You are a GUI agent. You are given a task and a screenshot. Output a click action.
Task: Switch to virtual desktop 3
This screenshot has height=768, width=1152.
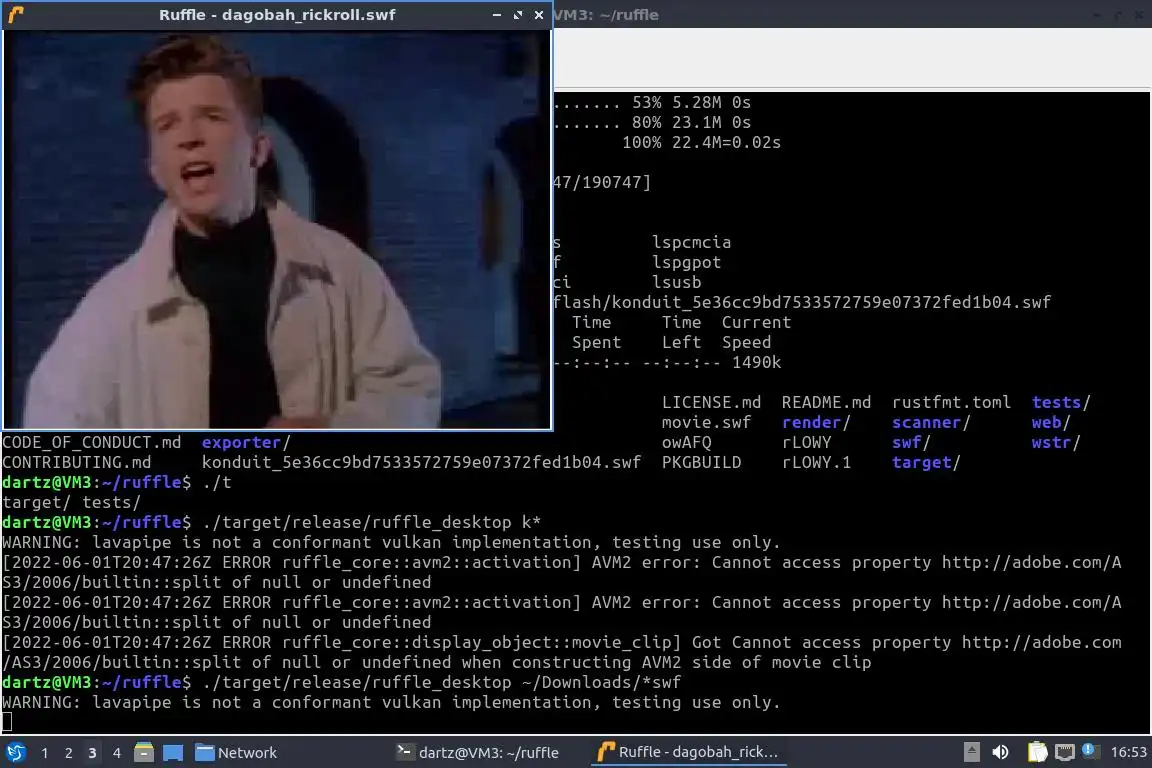coord(92,753)
